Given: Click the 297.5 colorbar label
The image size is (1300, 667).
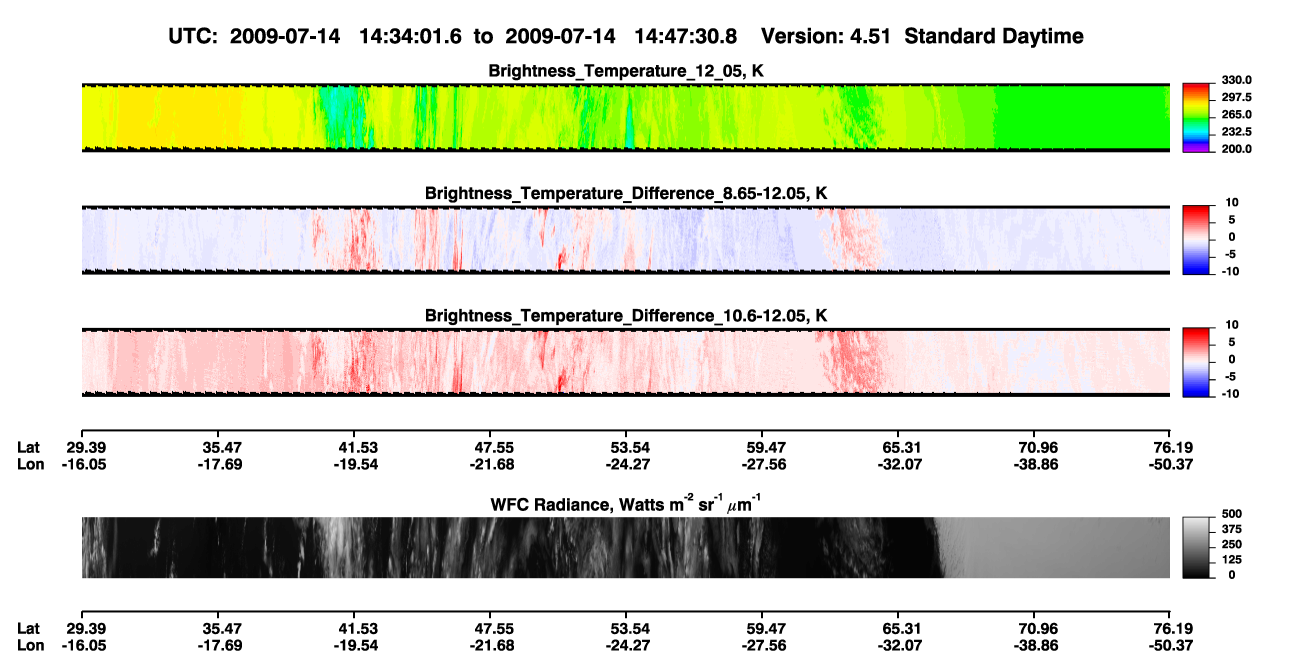Looking at the screenshot, I should pos(1236,97).
